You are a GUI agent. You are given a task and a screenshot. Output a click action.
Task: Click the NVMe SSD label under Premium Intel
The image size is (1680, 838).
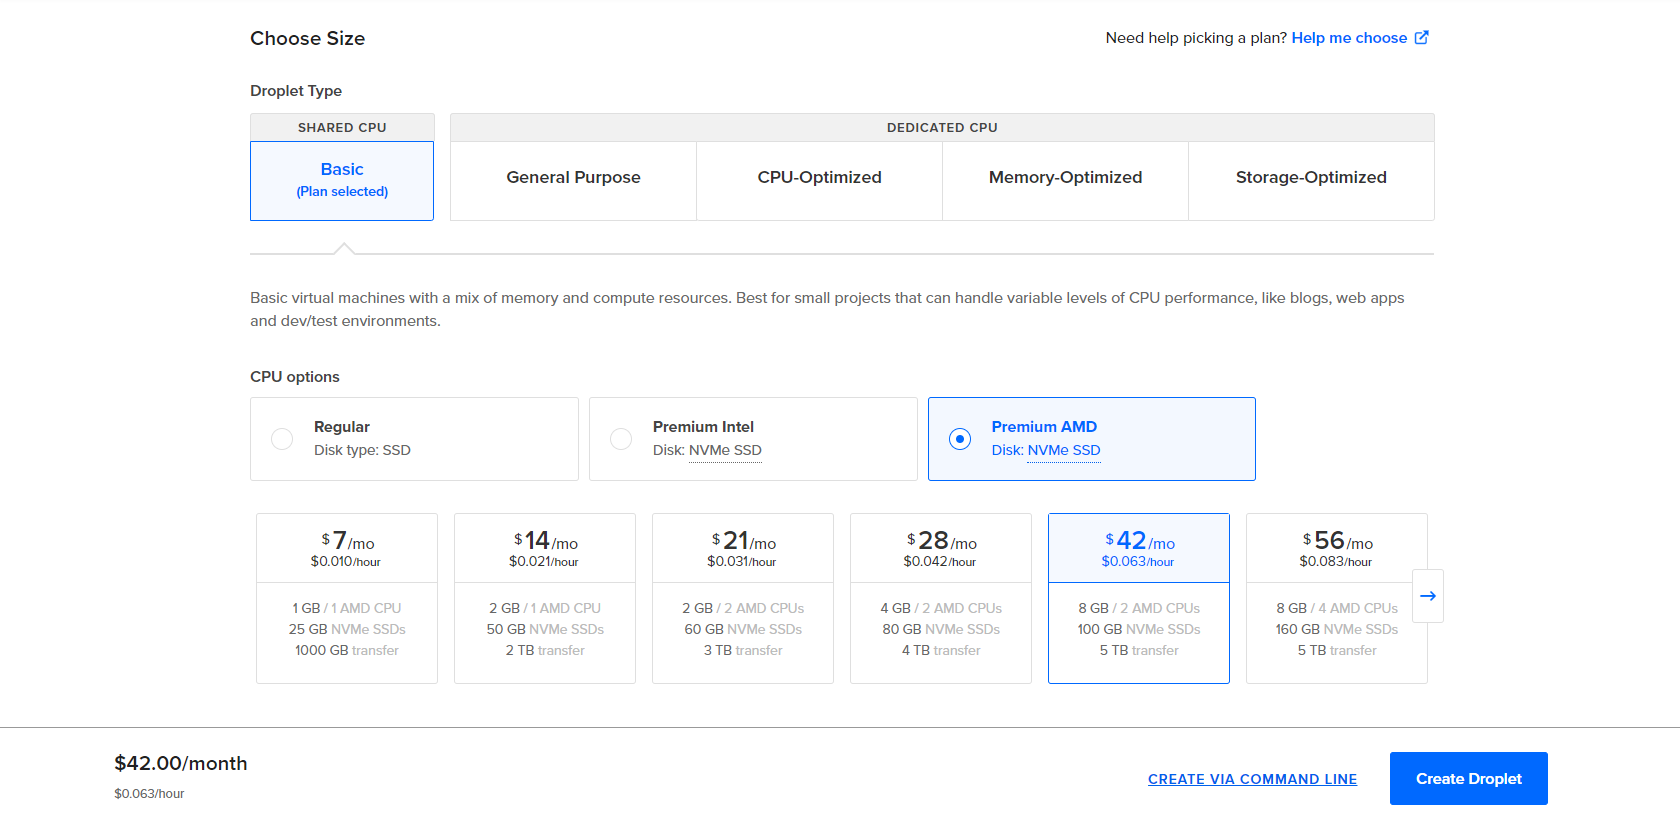coord(725,450)
